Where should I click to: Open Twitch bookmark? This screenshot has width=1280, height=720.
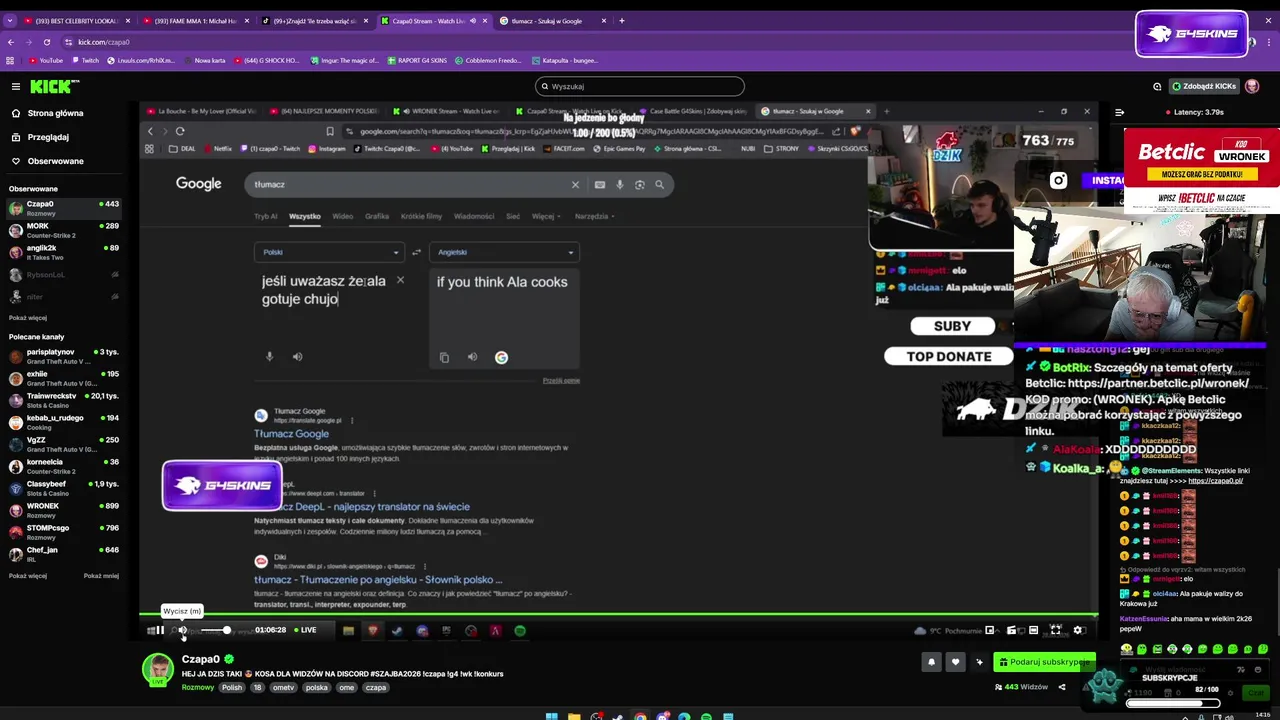[85, 60]
